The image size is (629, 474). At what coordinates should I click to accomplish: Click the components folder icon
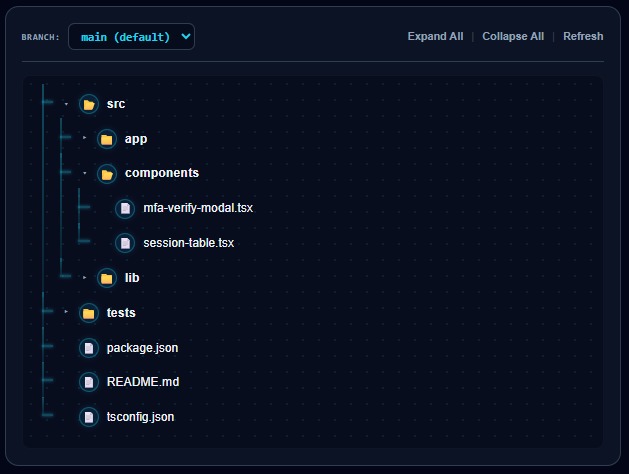(107, 174)
